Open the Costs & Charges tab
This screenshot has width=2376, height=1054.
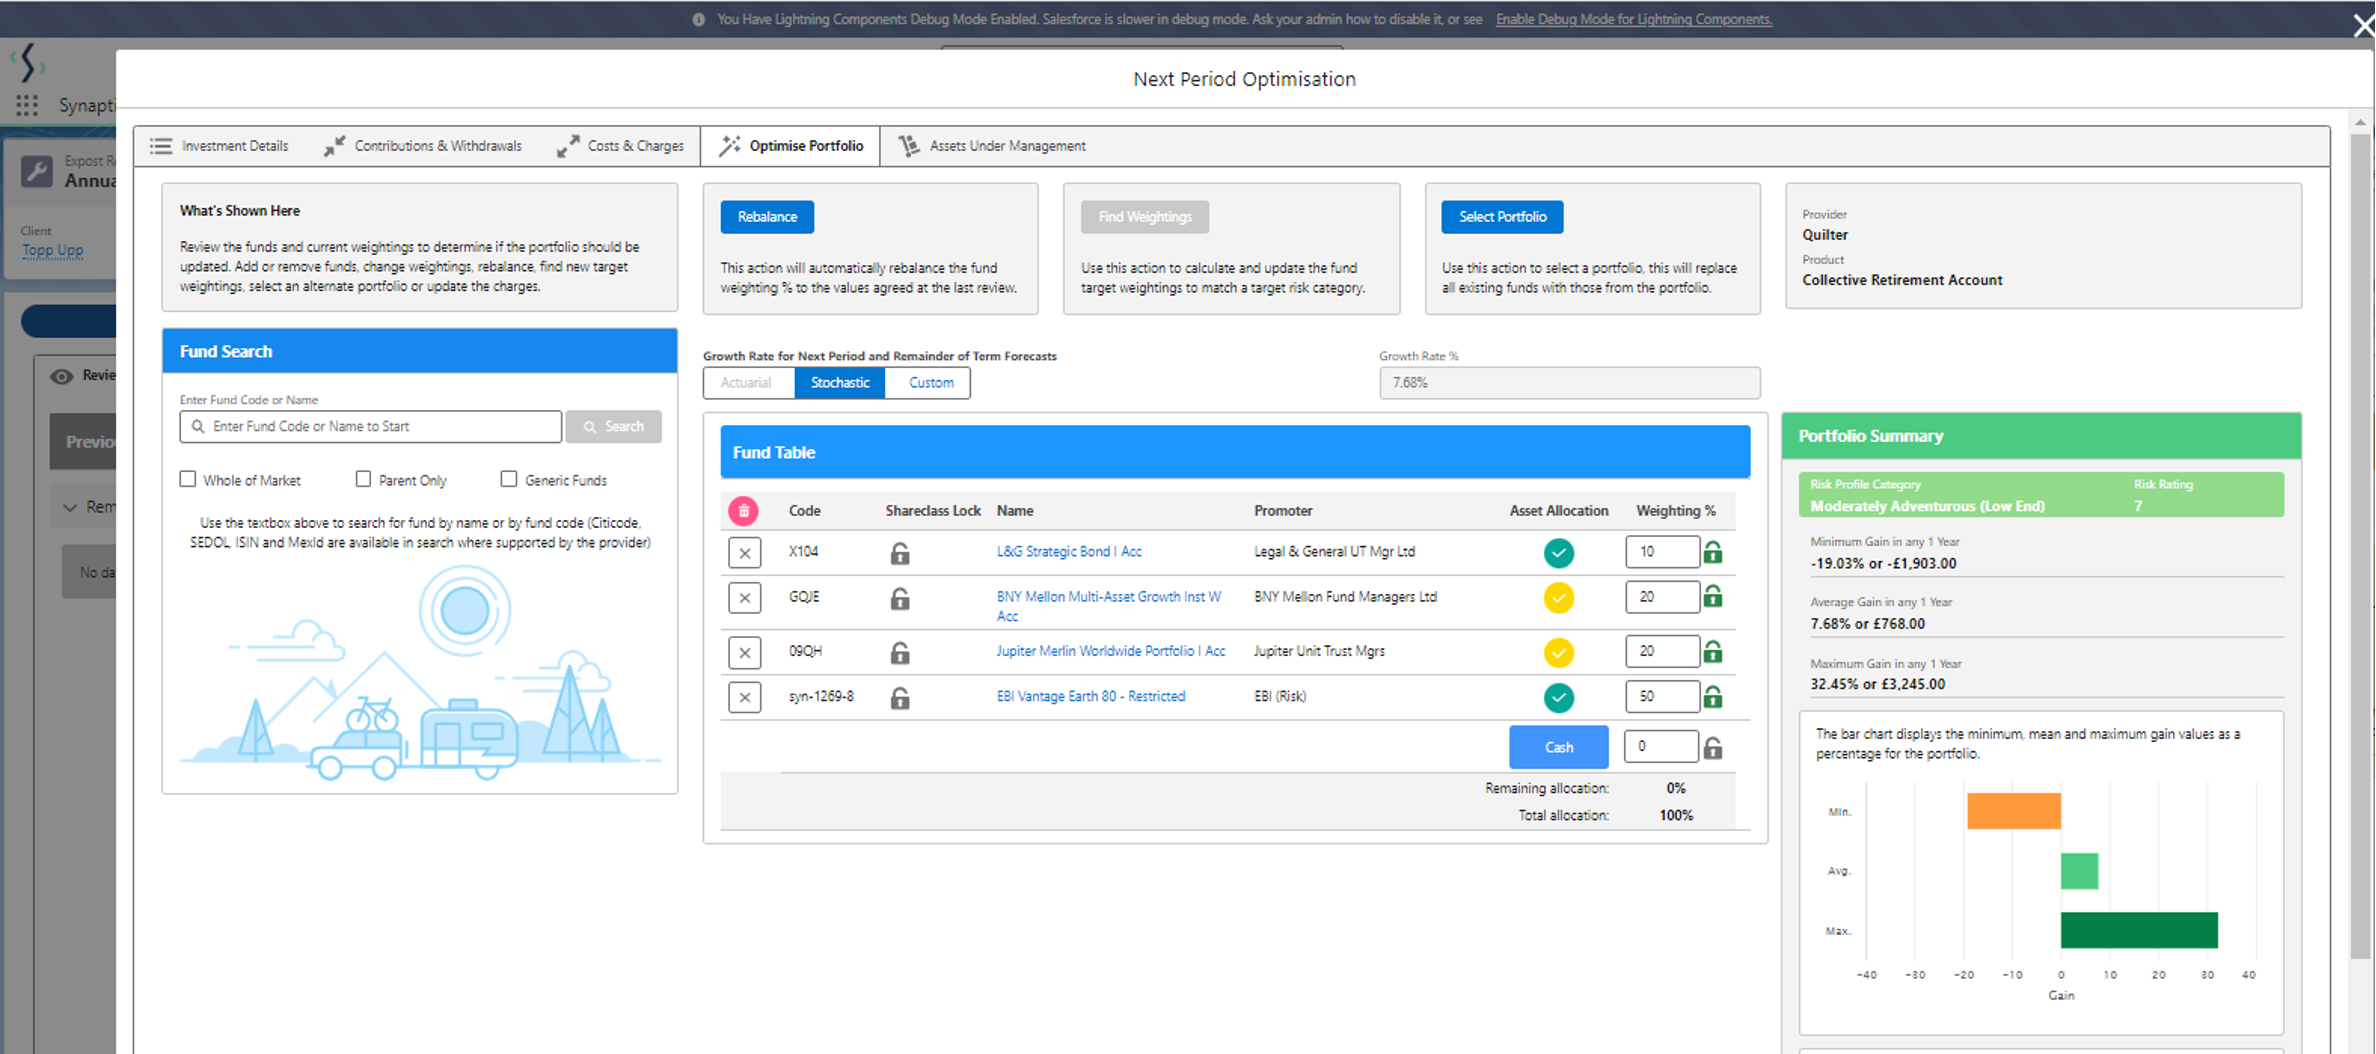point(620,146)
